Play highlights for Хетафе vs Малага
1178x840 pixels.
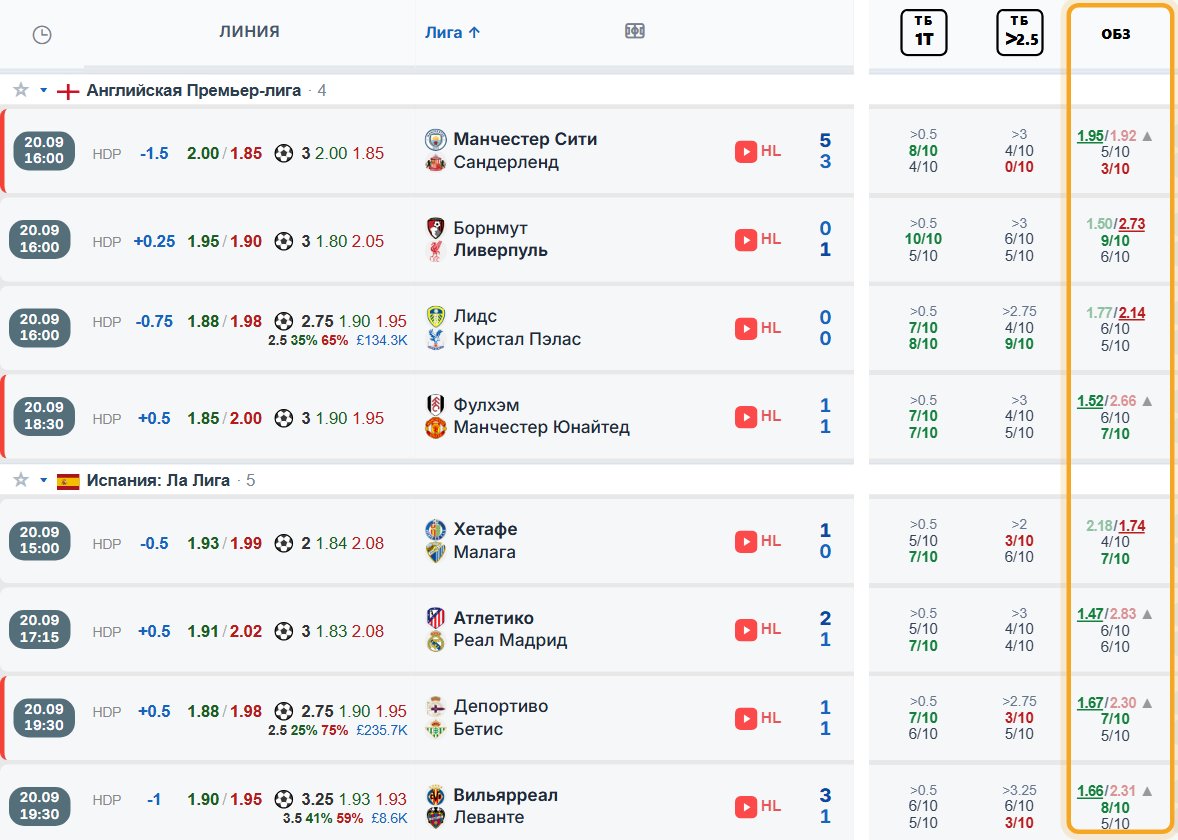pyautogui.click(x=758, y=541)
